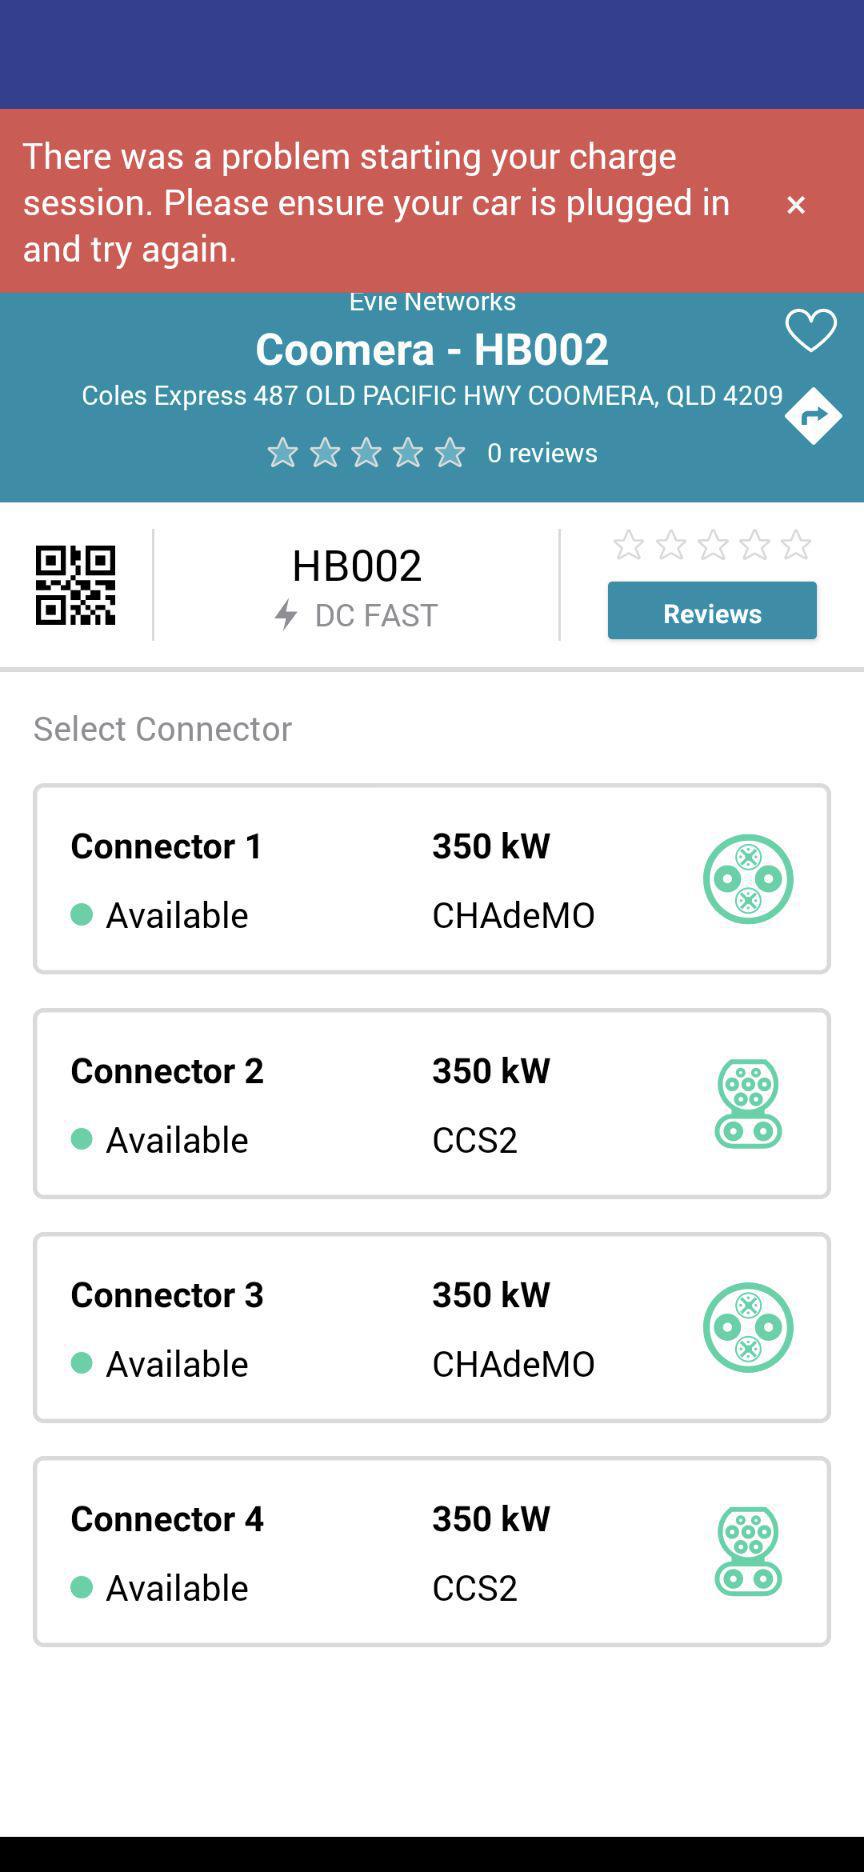Image resolution: width=864 pixels, height=1872 pixels.
Task: Choose the Connector 4 label
Action: [x=167, y=1518]
